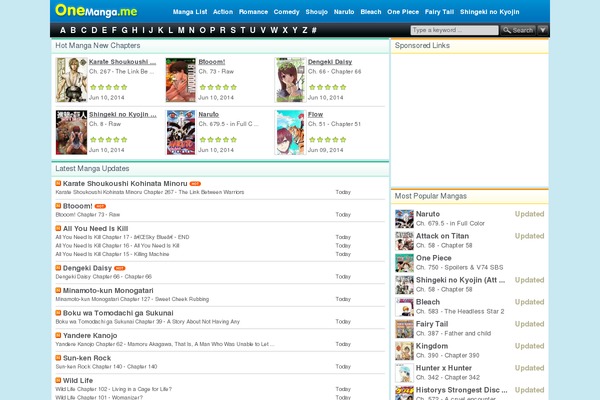
Task: Click the orange icon beside Yandere Kanojo
Action: tap(58, 335)
